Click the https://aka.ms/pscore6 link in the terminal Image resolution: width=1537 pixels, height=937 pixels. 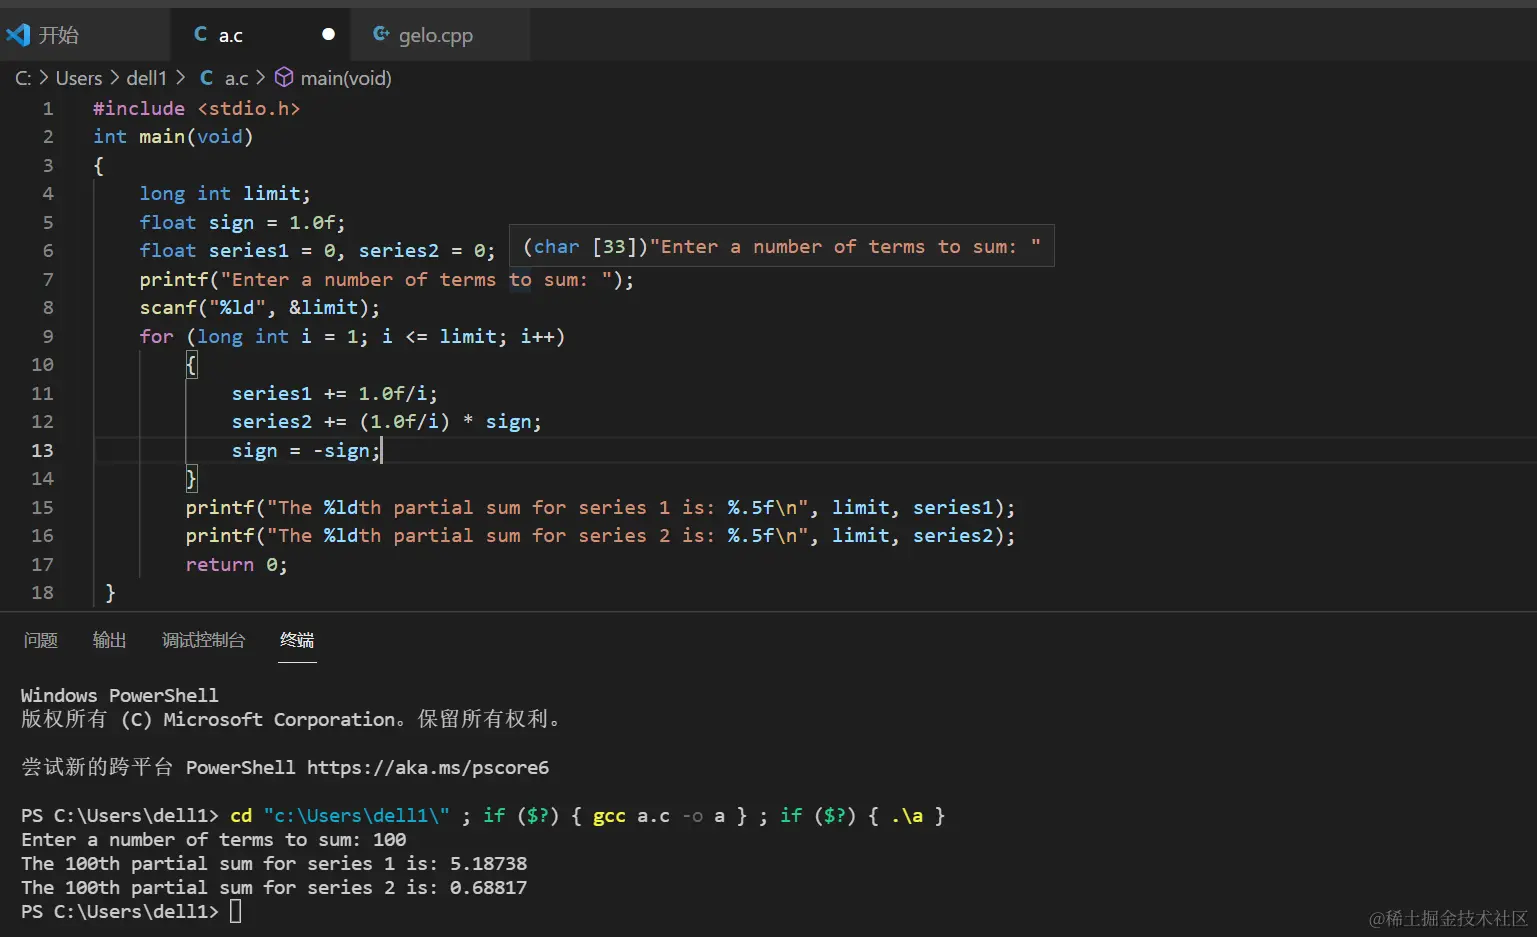(428, 767)
